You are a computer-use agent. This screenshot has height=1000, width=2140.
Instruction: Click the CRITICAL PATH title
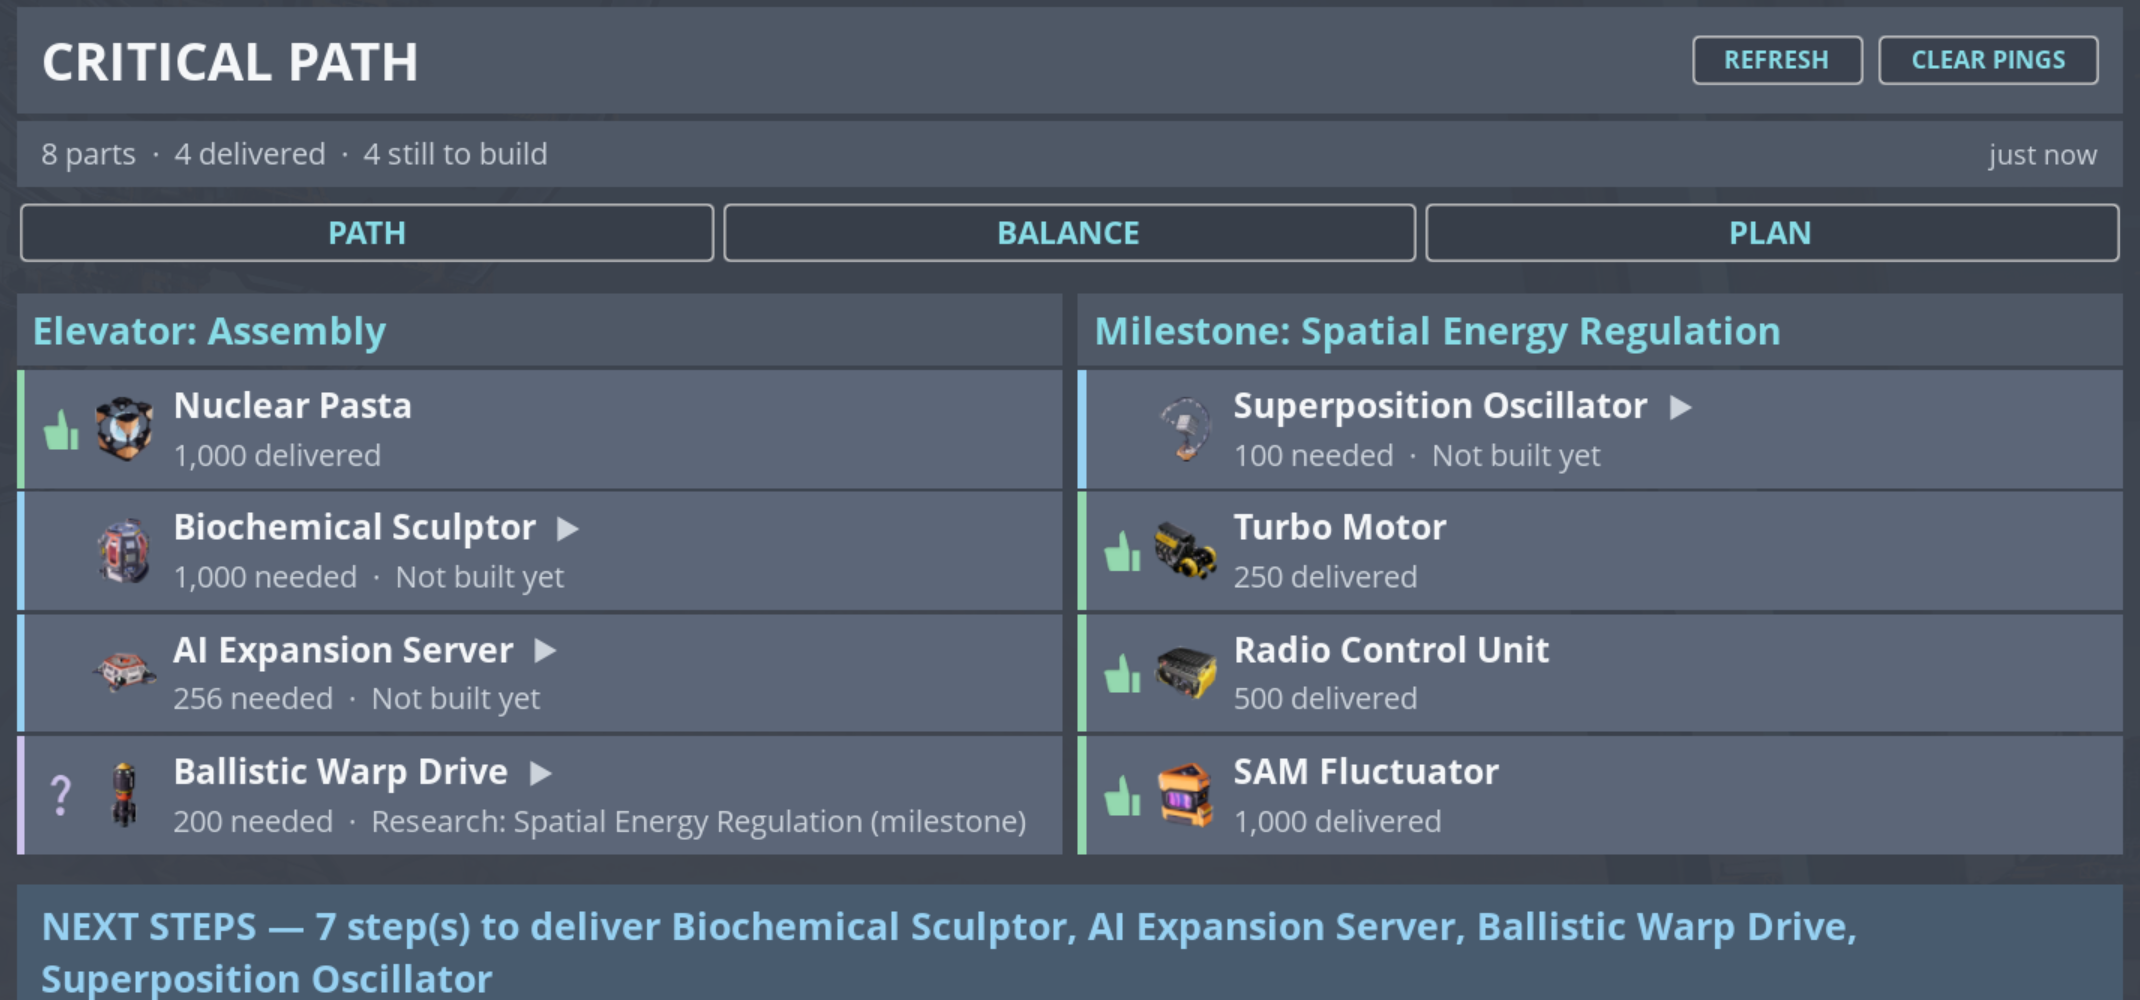coord(230,62)
